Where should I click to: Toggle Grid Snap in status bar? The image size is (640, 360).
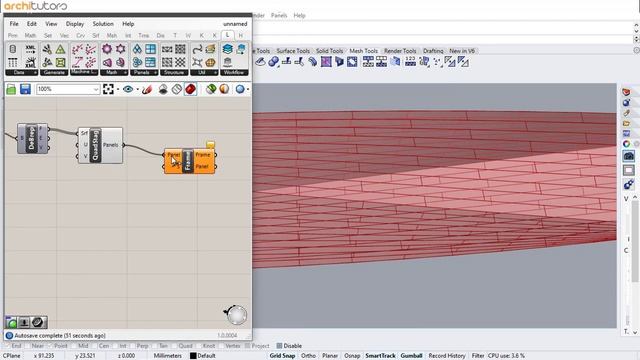[282, 356]
